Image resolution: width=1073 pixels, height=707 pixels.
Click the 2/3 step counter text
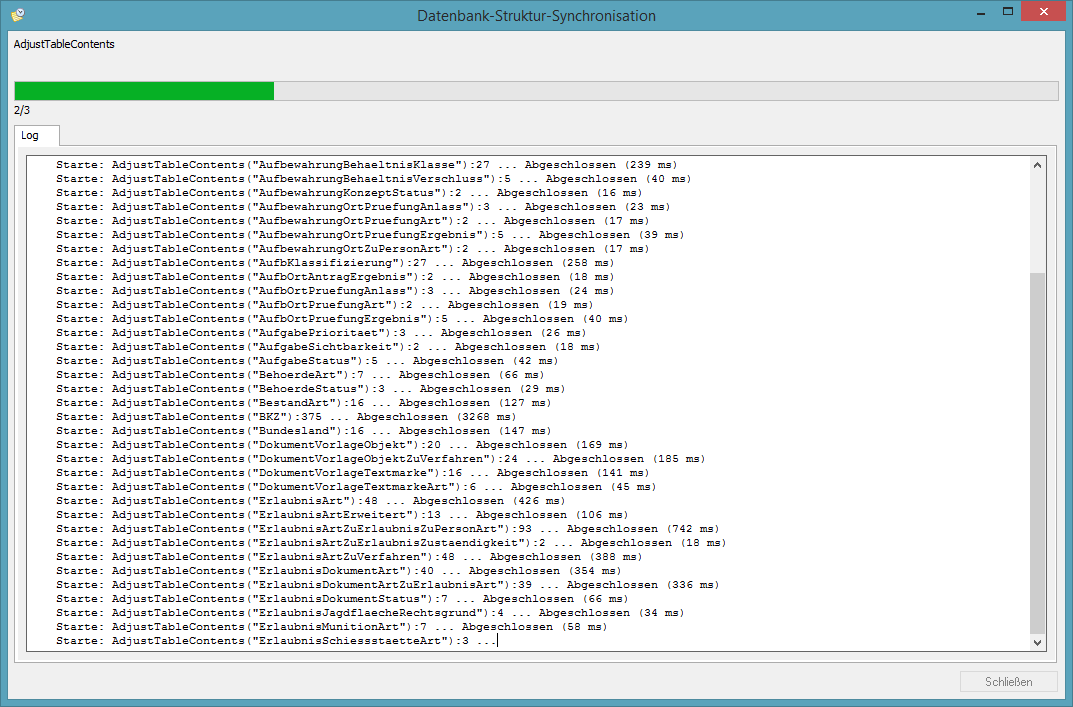coord(22,110)
